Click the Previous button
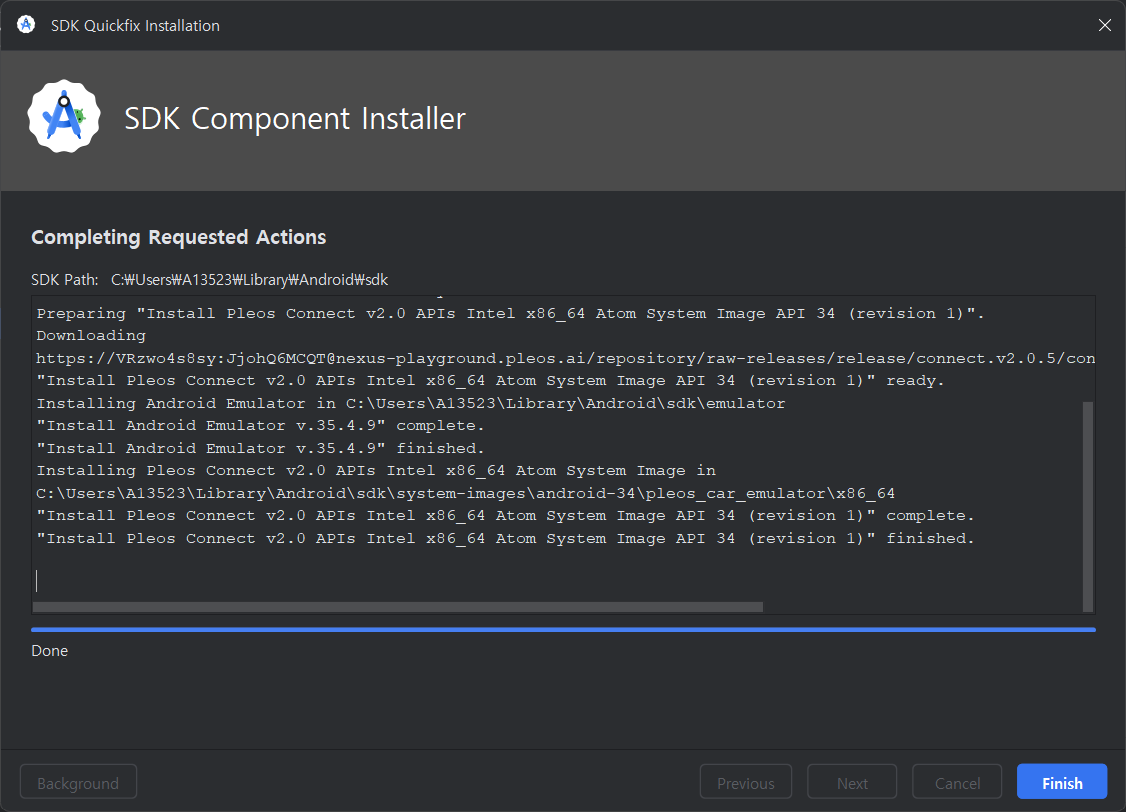Viewport: 1126px width, 812px height. click(745, 783)
